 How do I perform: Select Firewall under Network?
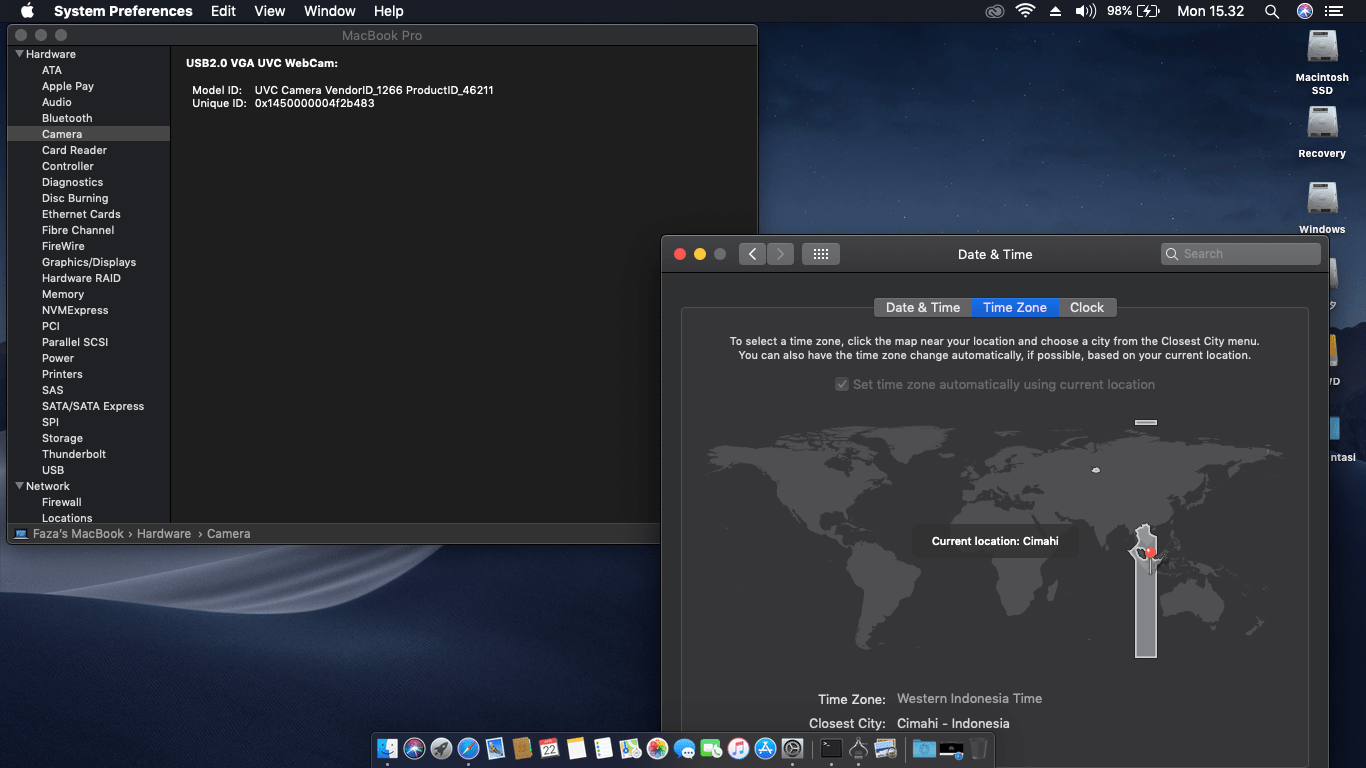(62, 502)
